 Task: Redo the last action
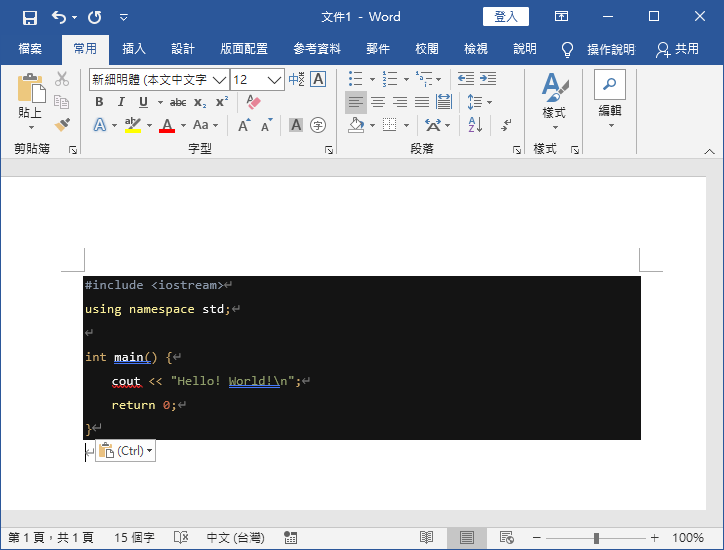pos(95,18)
